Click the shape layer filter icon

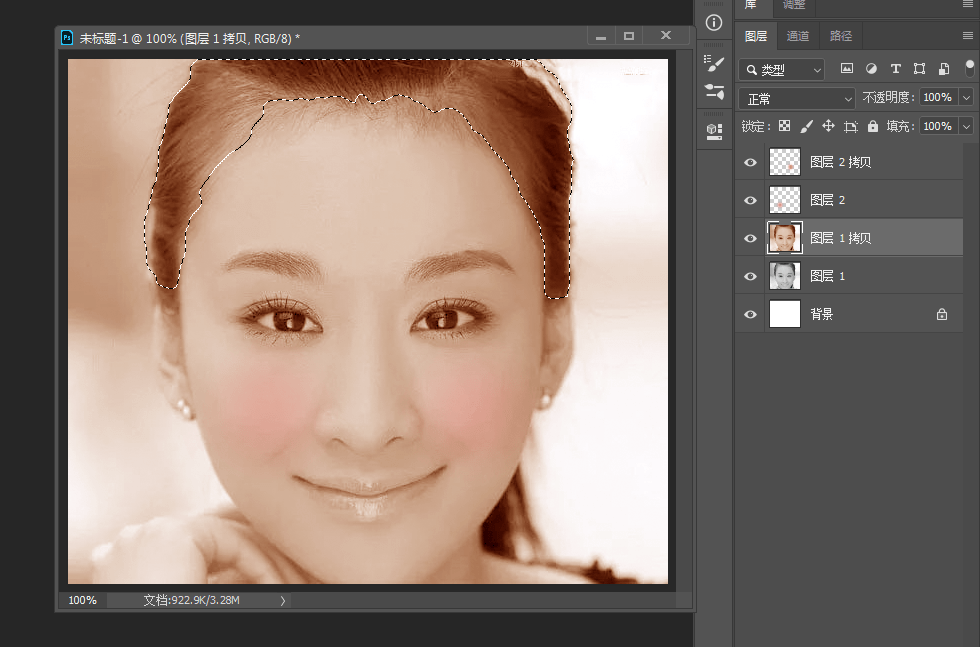pyautogui.click(x=919, y=69)
